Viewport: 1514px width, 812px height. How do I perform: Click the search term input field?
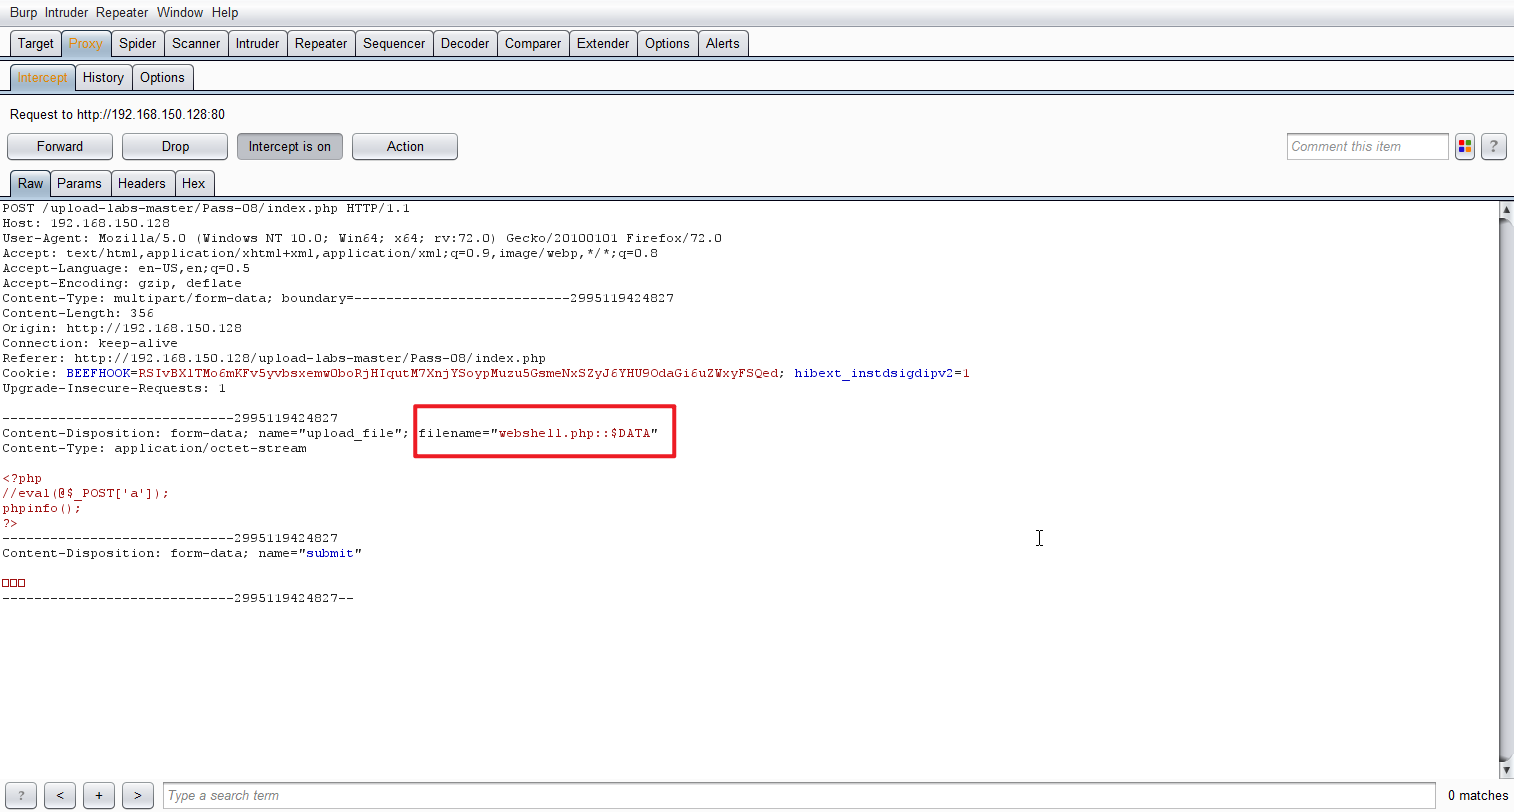(x=799, y=795)
